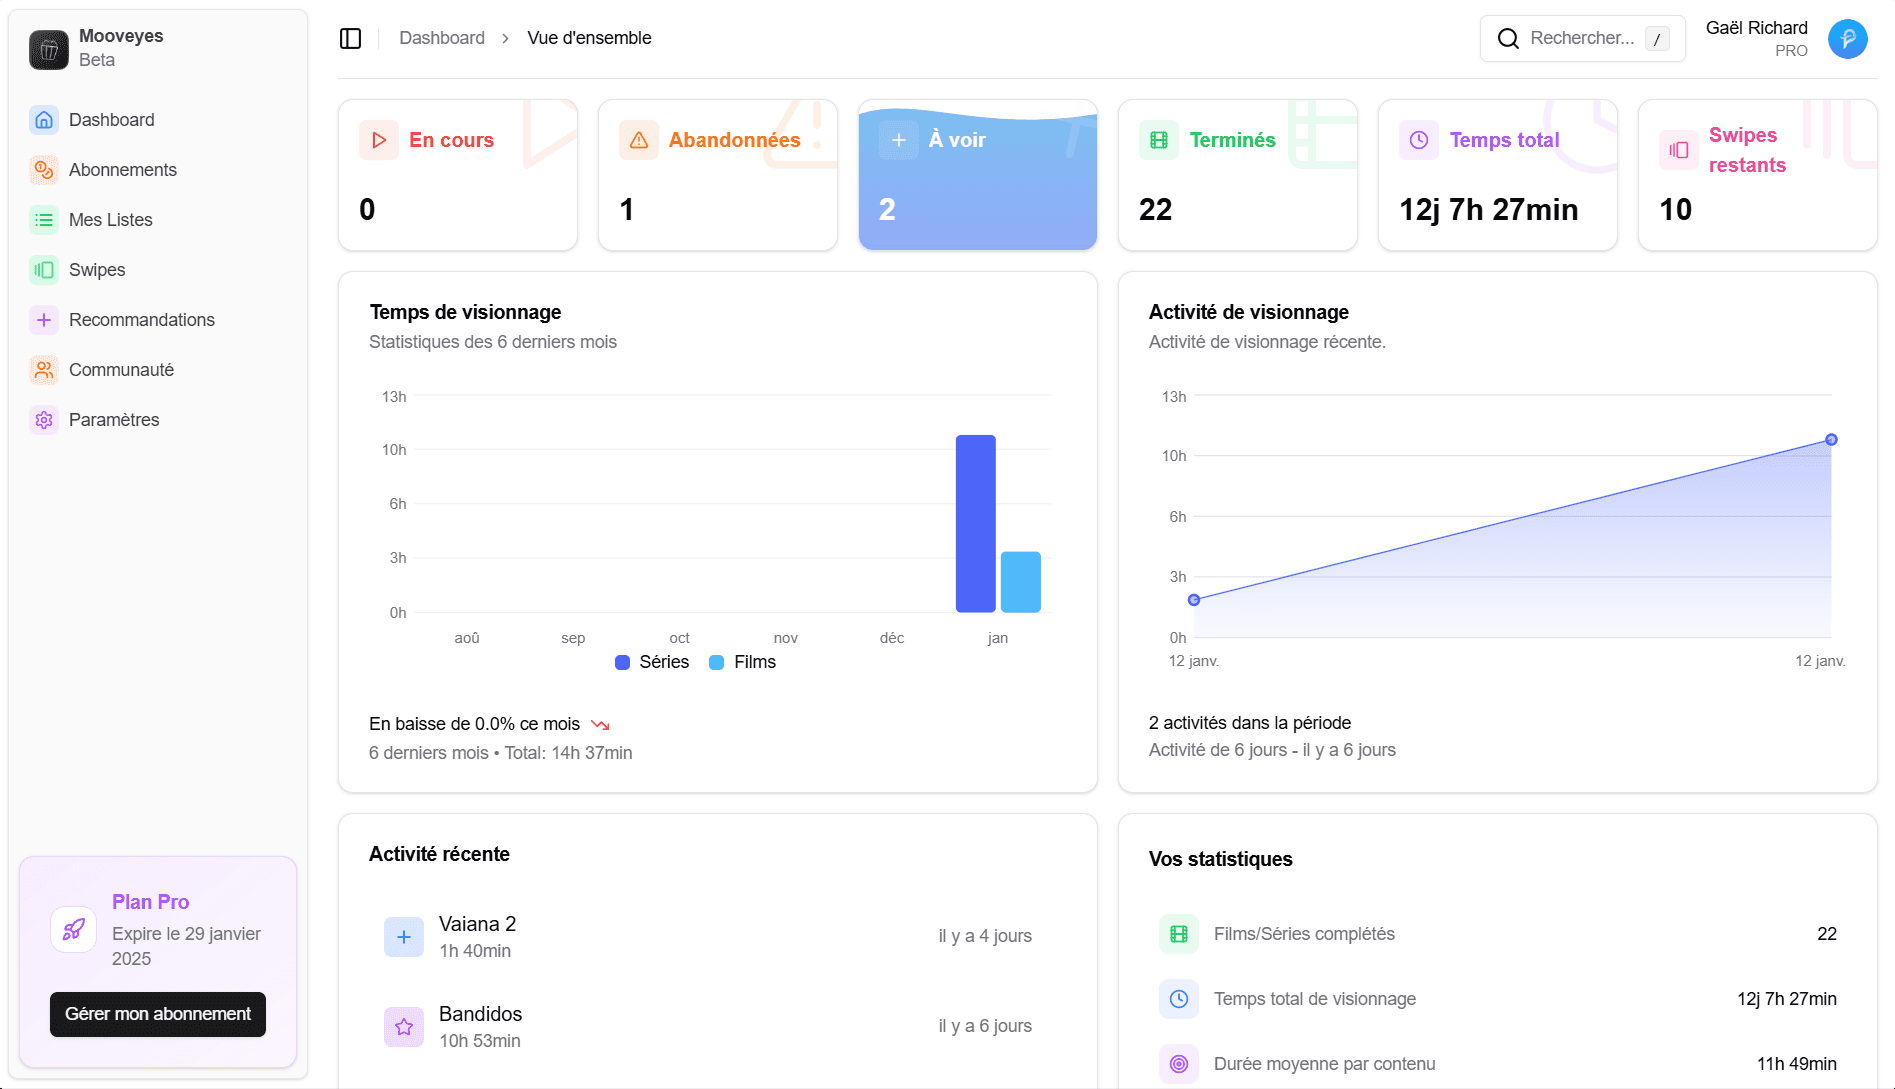
Task: Select the À voir stat card
Action: click(x=978, y=175)
